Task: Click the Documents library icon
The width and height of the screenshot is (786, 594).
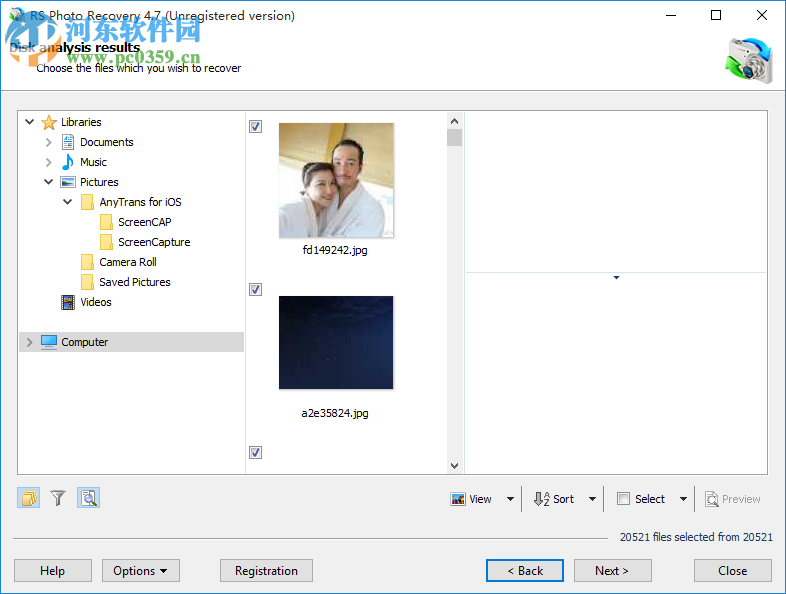Action: coord(68,142)
